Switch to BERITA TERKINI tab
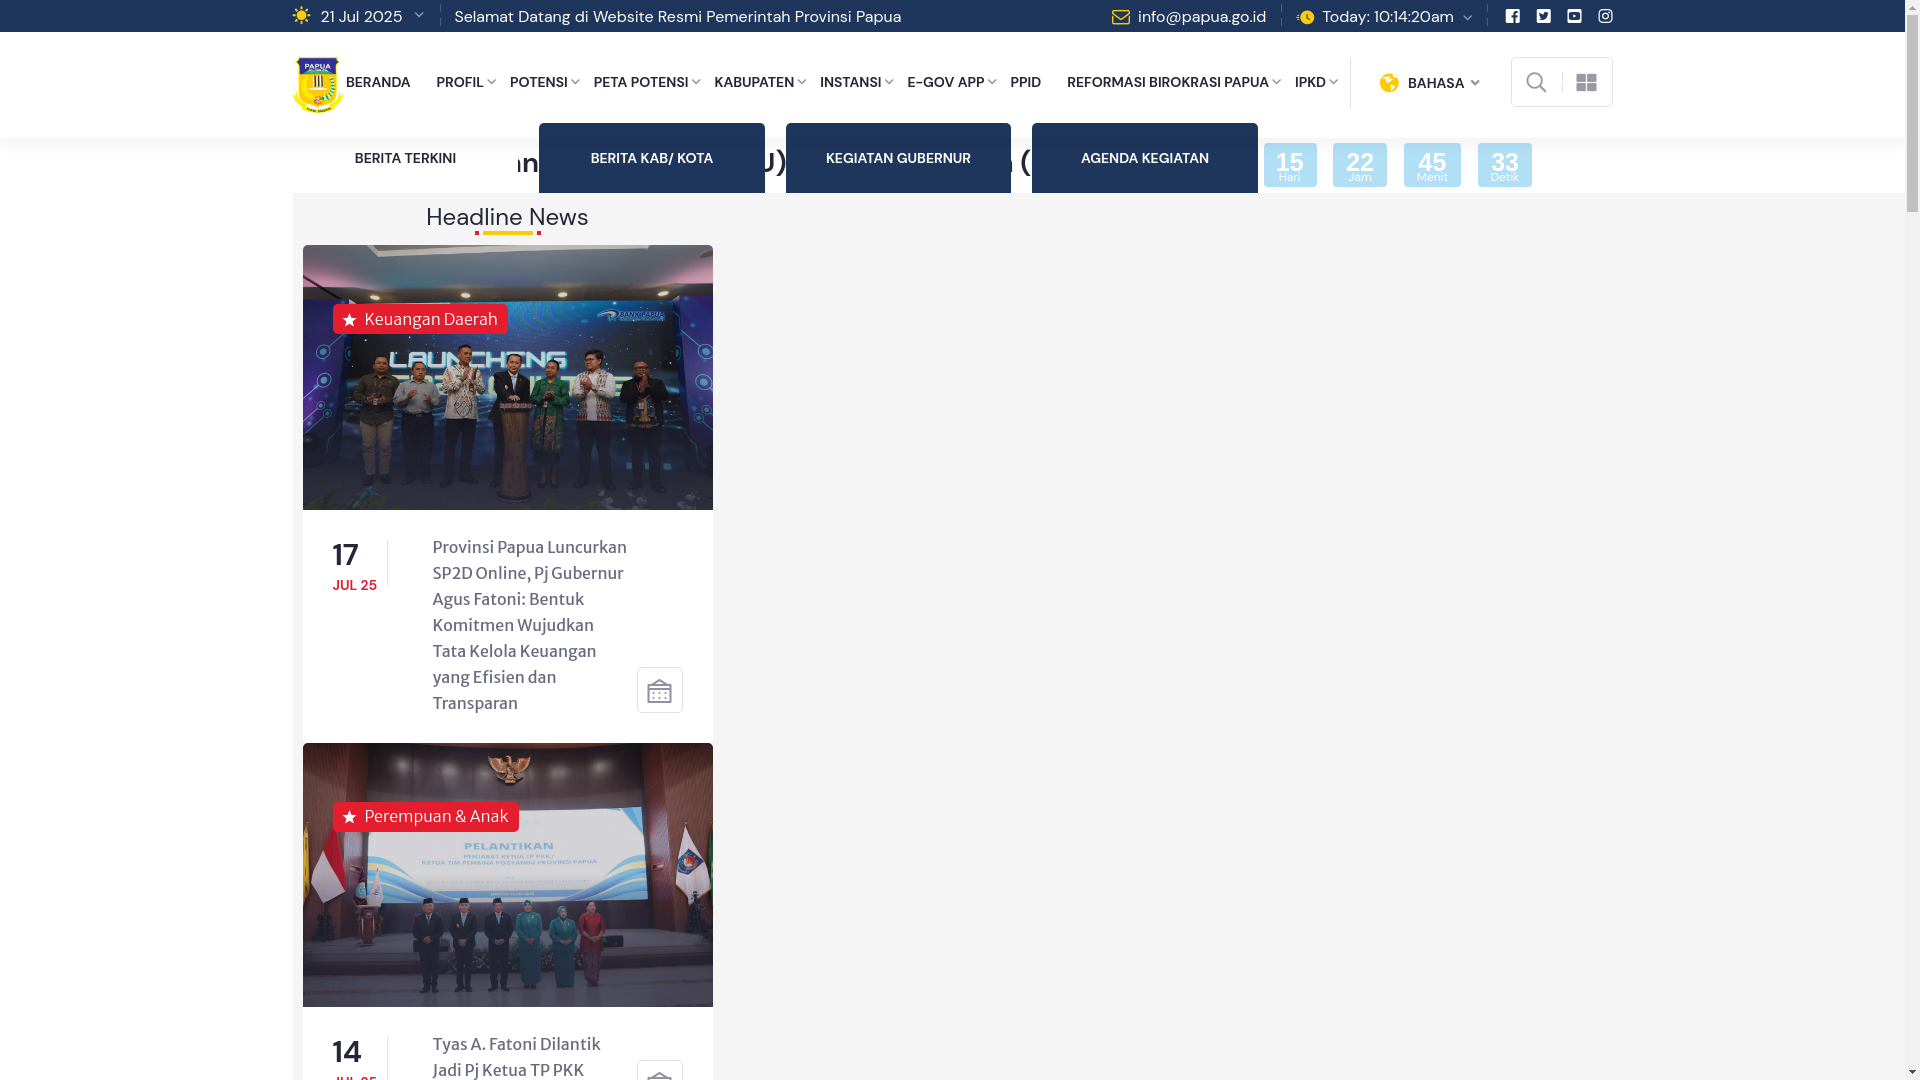 (405, 158)
